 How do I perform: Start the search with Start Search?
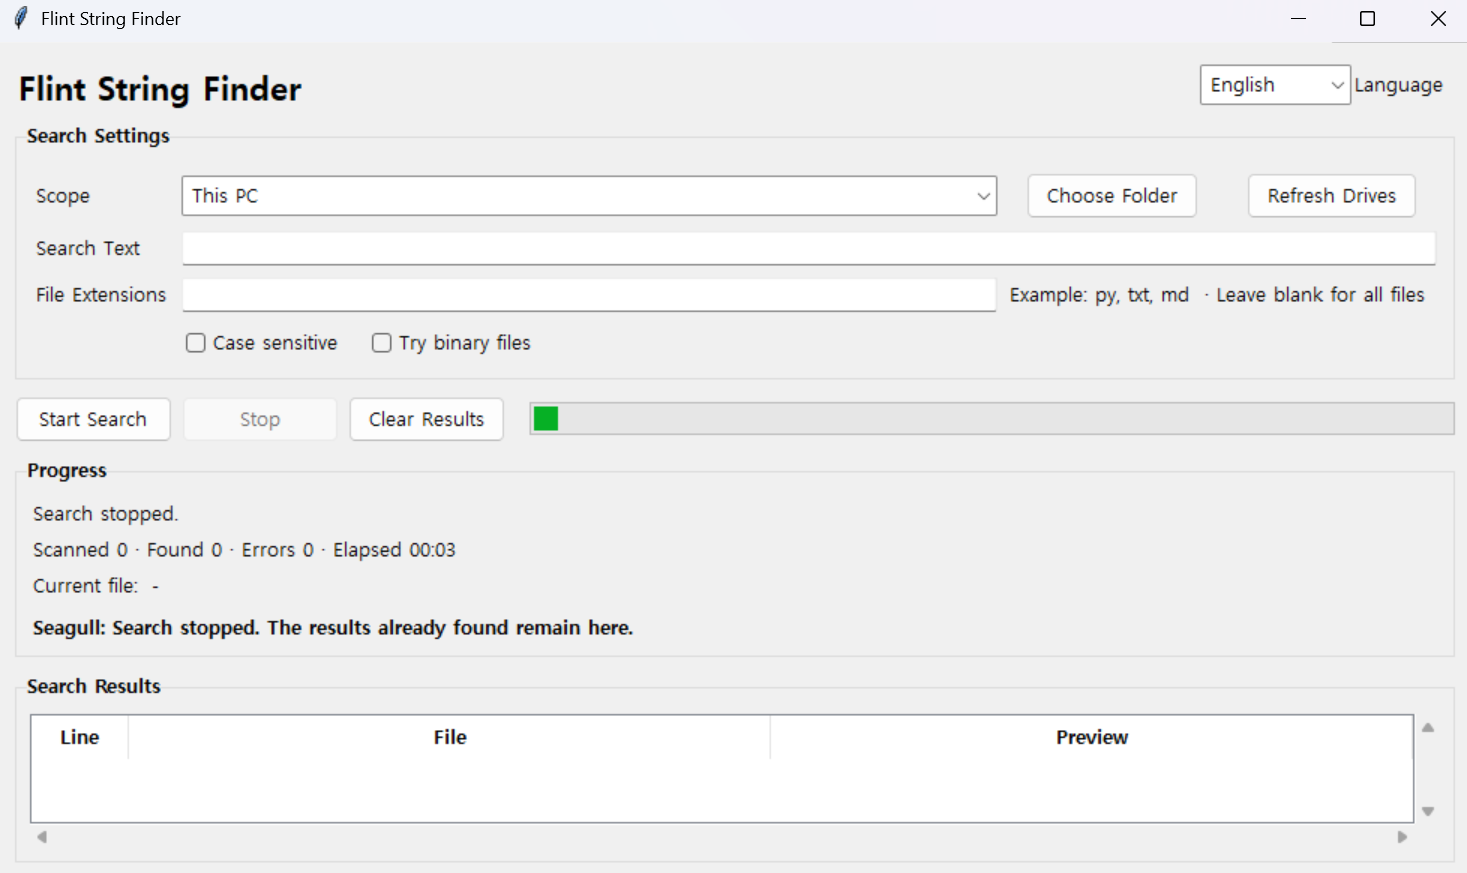93,419
